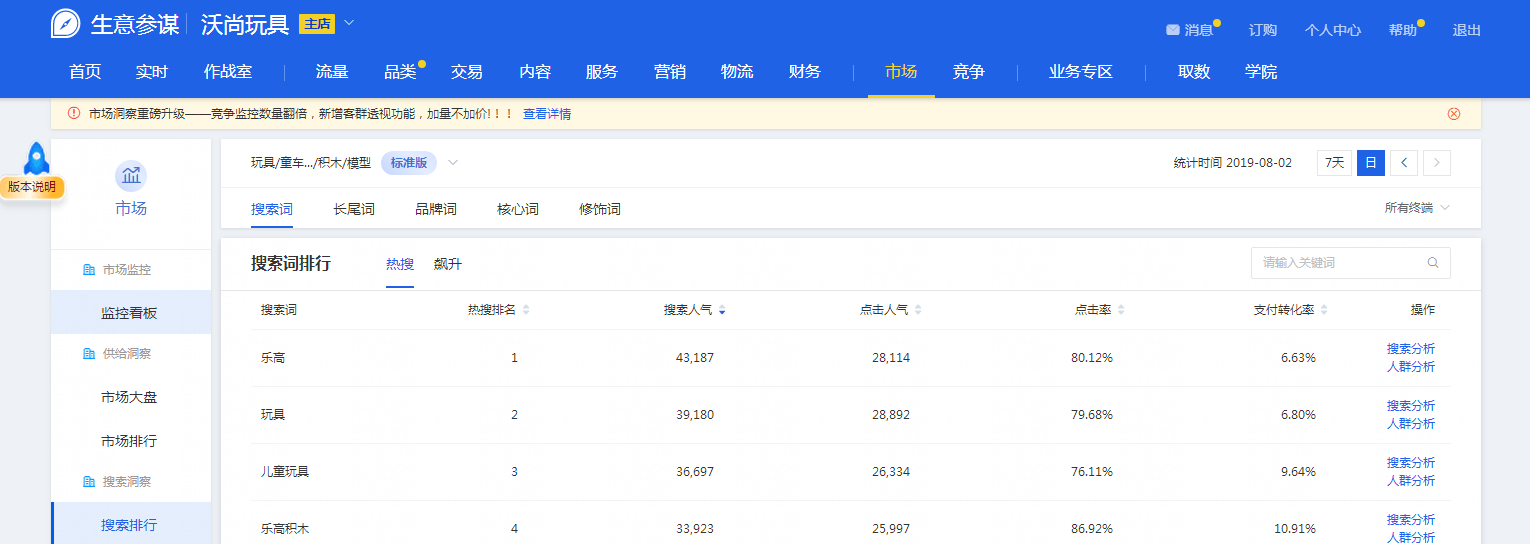This screenshot has height=544, width=1530.
Task: Open 市场大盘 in the sidebar
Action: click(131, 397)
